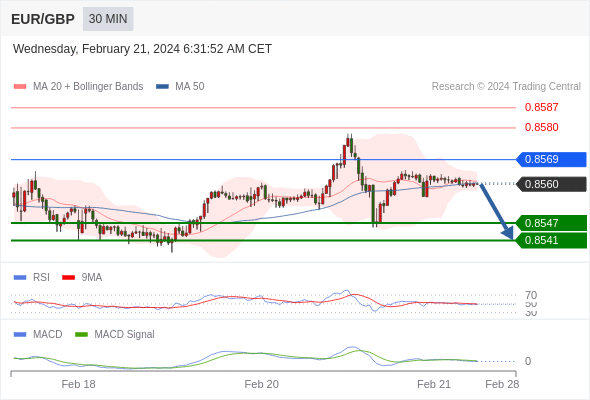Select the 0.8560 current price tag
This screenshot has width=590, height=400.
[551, 184]
